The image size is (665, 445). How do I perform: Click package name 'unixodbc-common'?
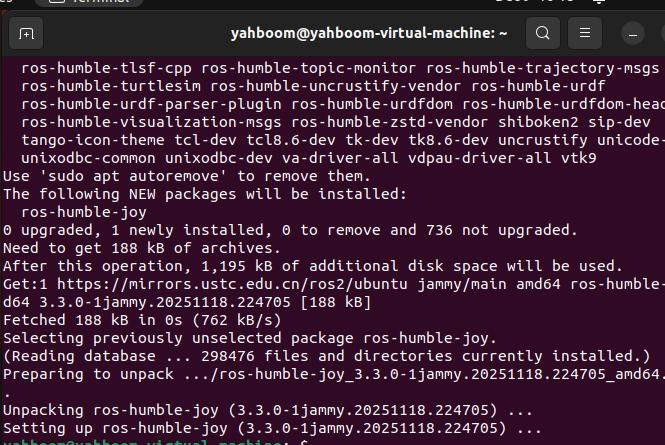coord(88,158)
